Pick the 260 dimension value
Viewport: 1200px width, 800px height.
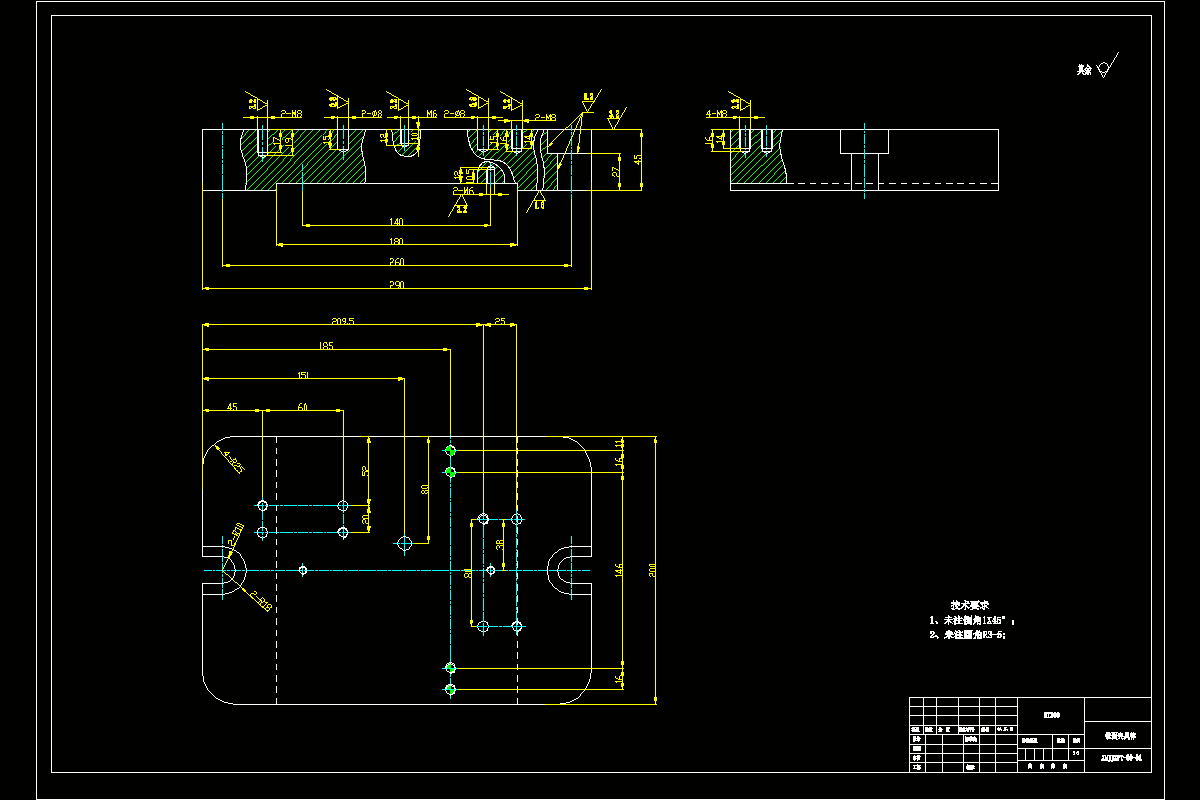[x=397, y=262]
